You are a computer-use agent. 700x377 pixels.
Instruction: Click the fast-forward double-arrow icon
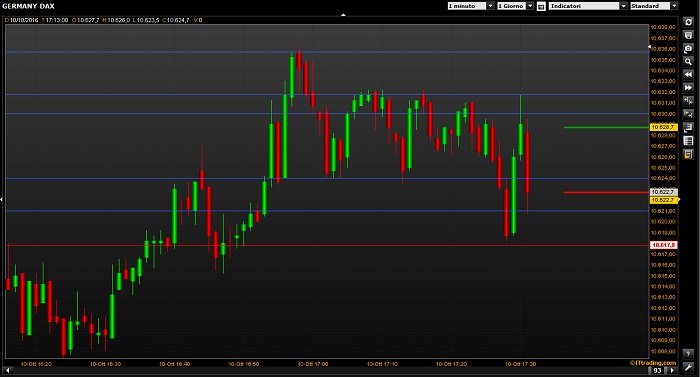pos(688,88)
